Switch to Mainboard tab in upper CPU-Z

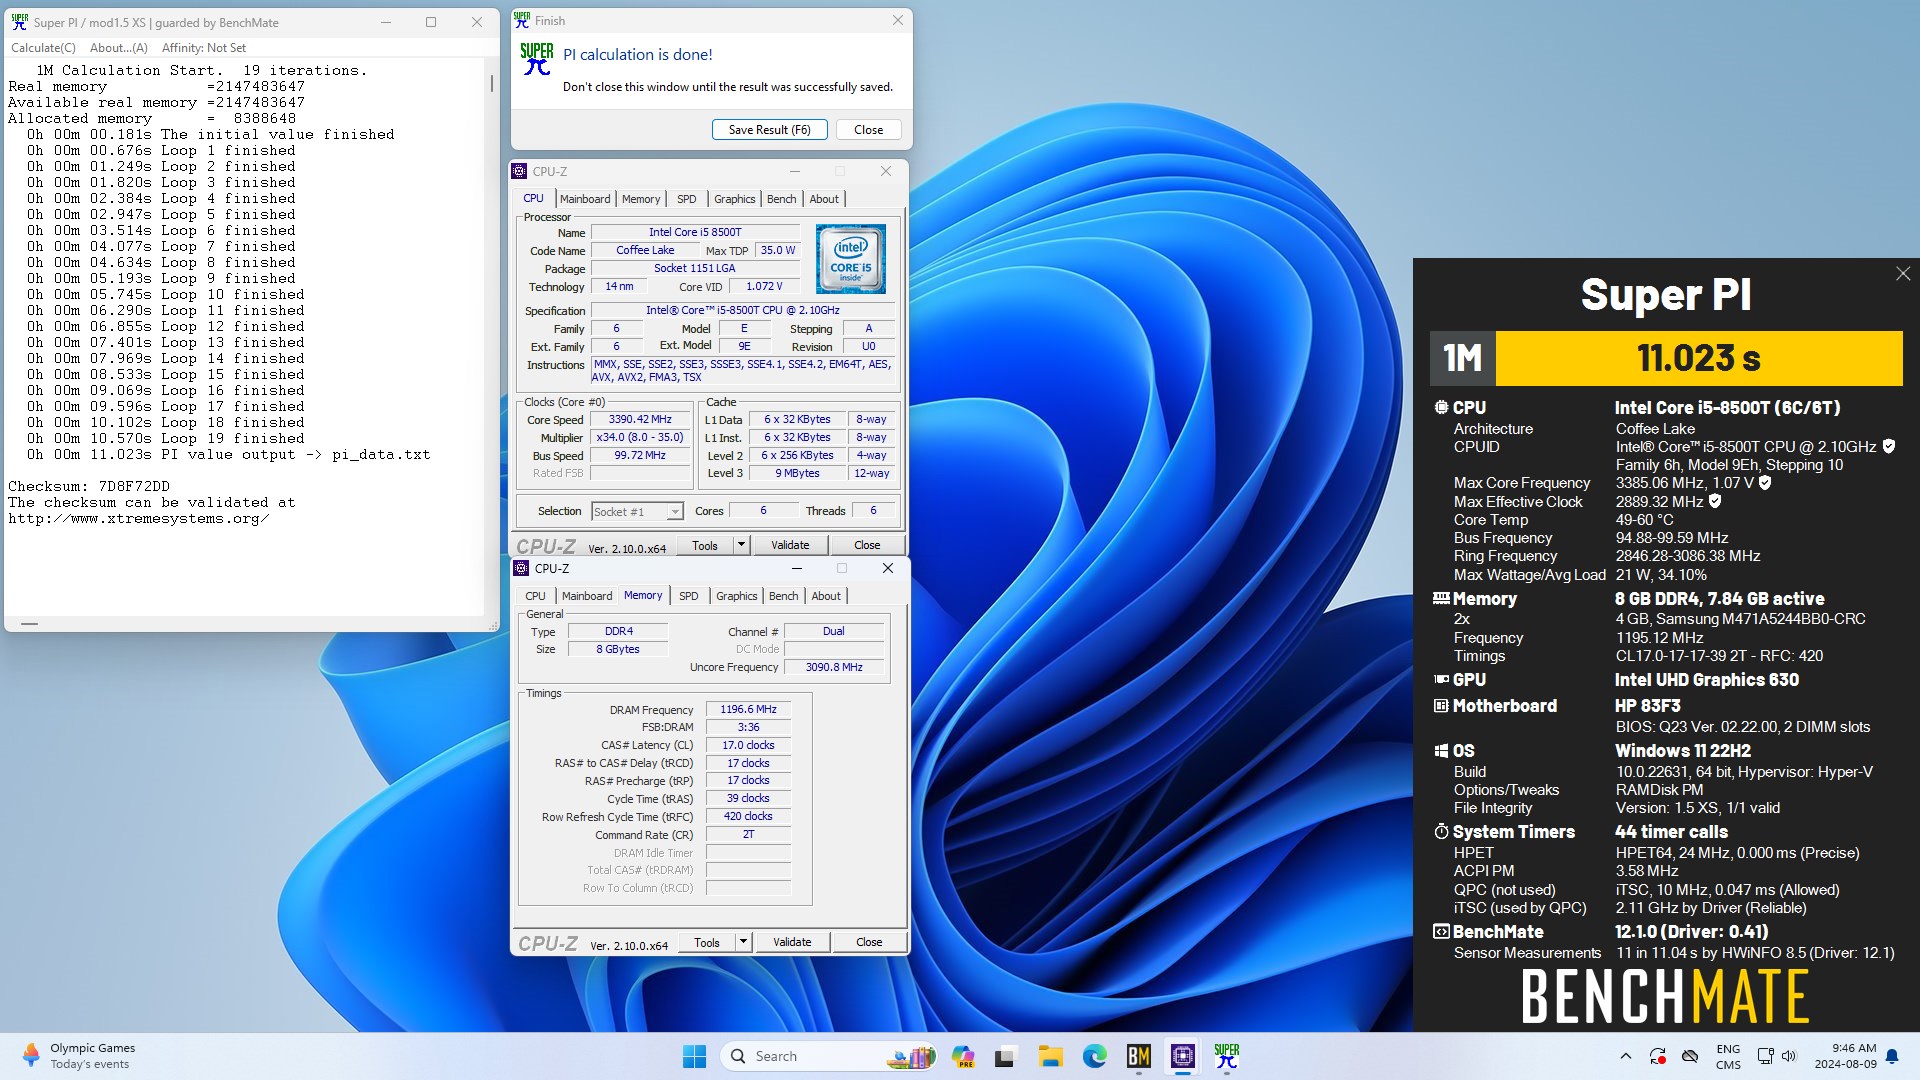point(585,199)
